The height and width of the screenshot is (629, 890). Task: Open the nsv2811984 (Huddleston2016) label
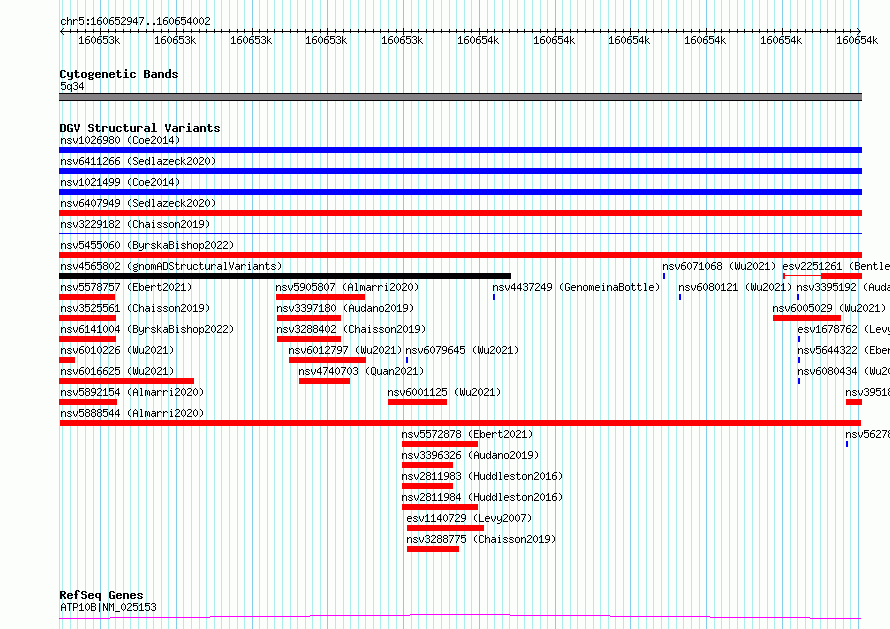482,497
